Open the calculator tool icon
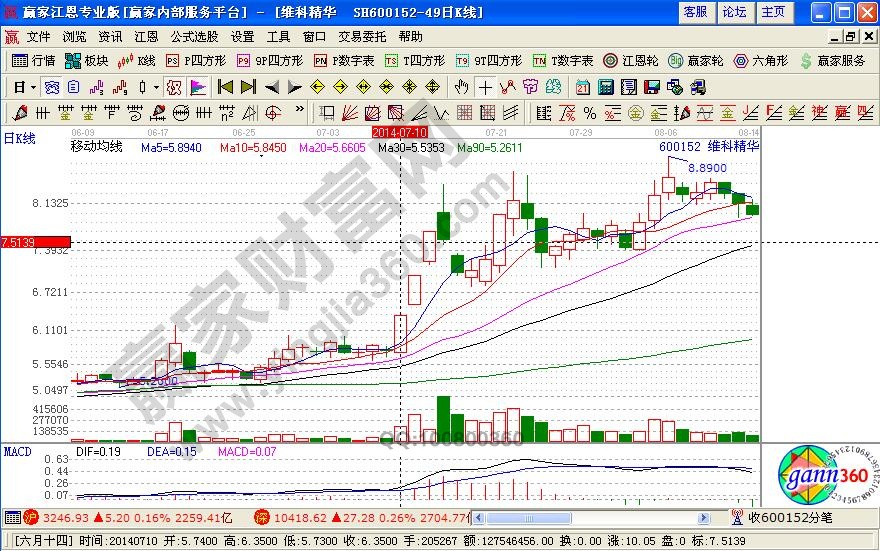Screen dimensions: 880x551 (x=603, y=86)
